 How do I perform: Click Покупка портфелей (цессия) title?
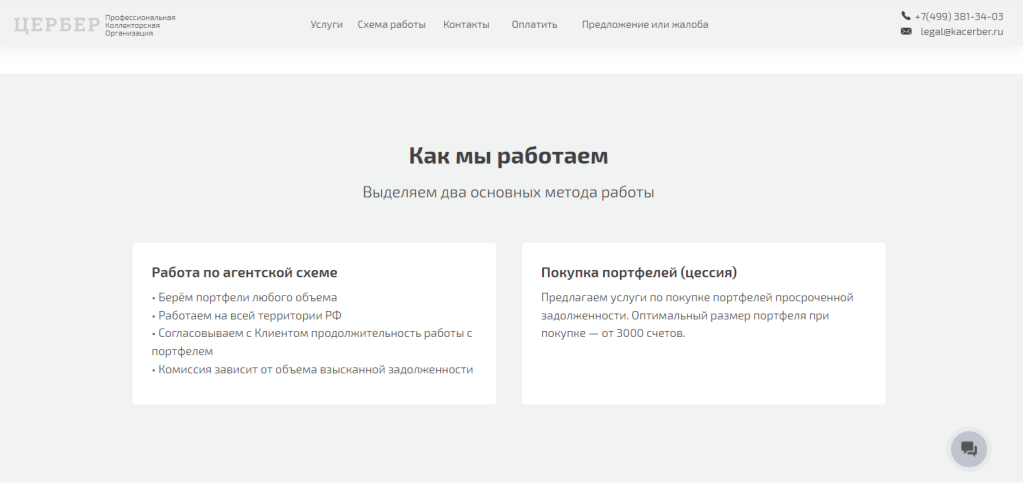pyautogui.click(x=639, y=272)
